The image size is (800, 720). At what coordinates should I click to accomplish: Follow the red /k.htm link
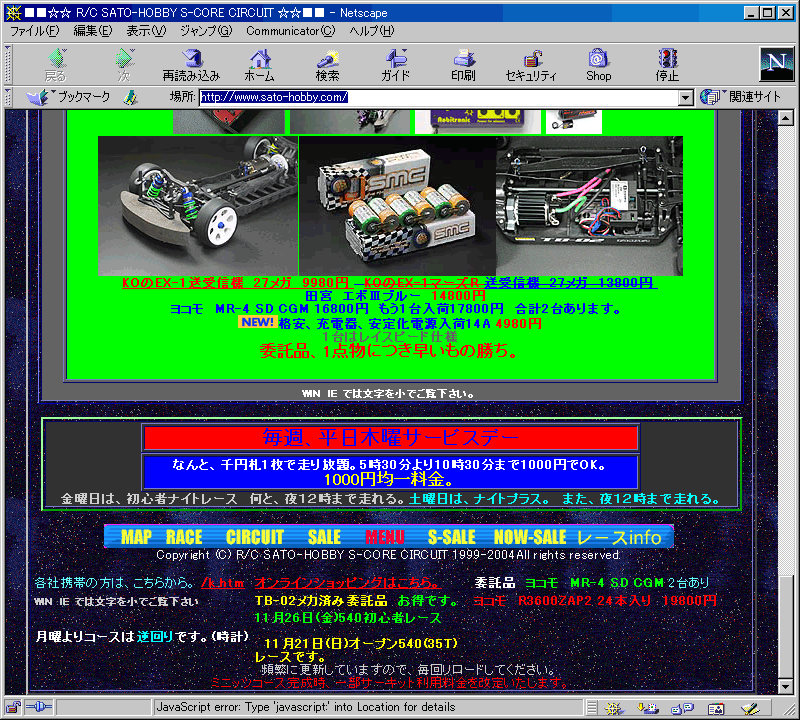click(x=222, y=583)
